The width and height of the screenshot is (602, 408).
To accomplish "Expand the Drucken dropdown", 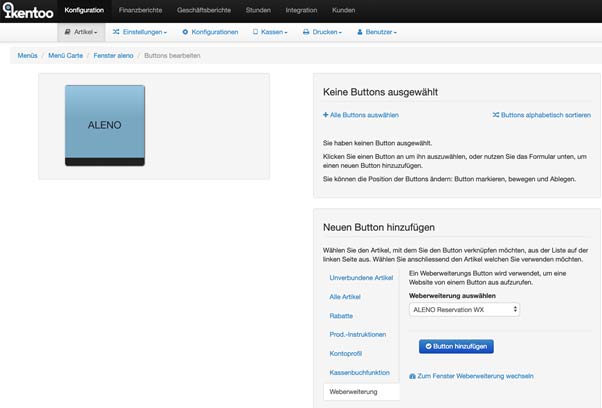I will point(322,32).
